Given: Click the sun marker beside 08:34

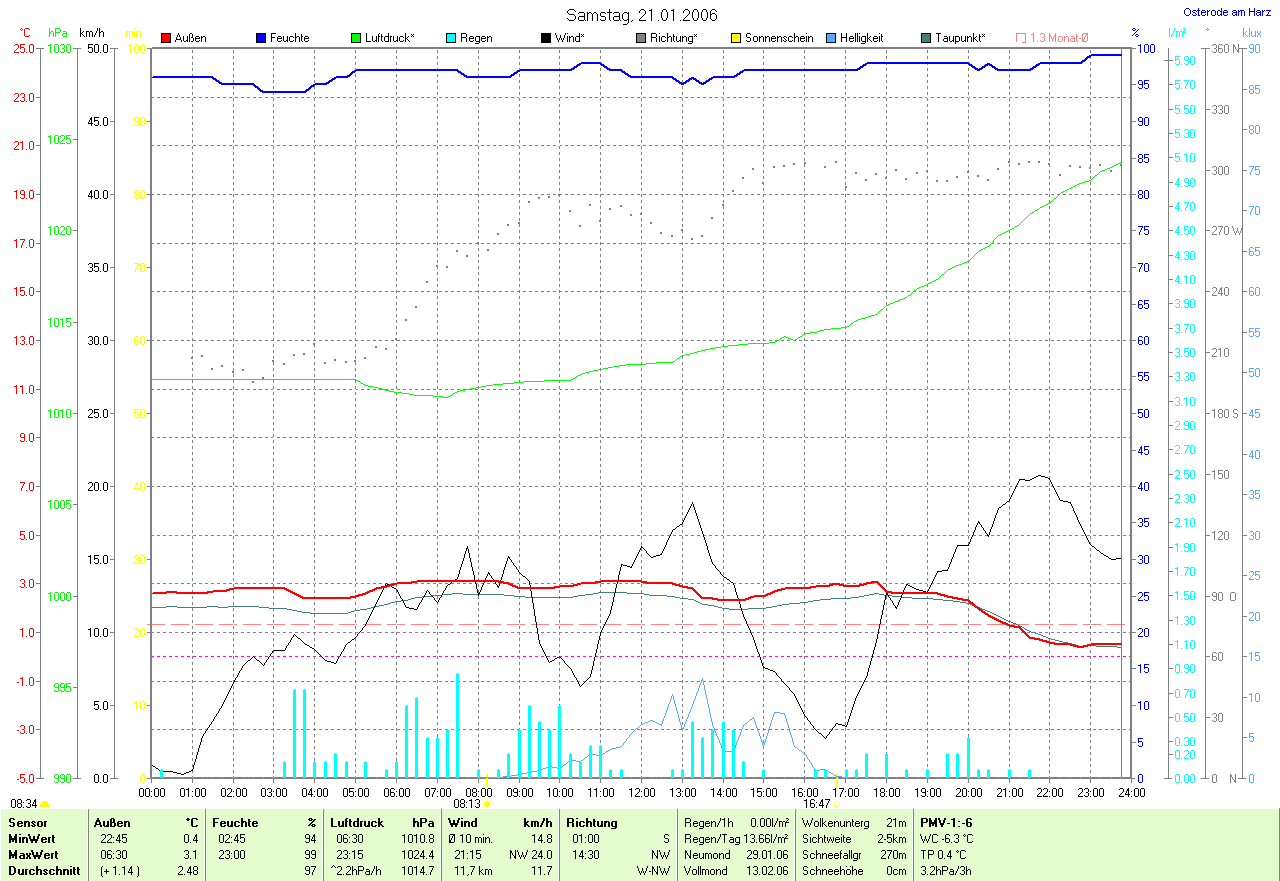Looking at the screenshot, I should point(45,804).
